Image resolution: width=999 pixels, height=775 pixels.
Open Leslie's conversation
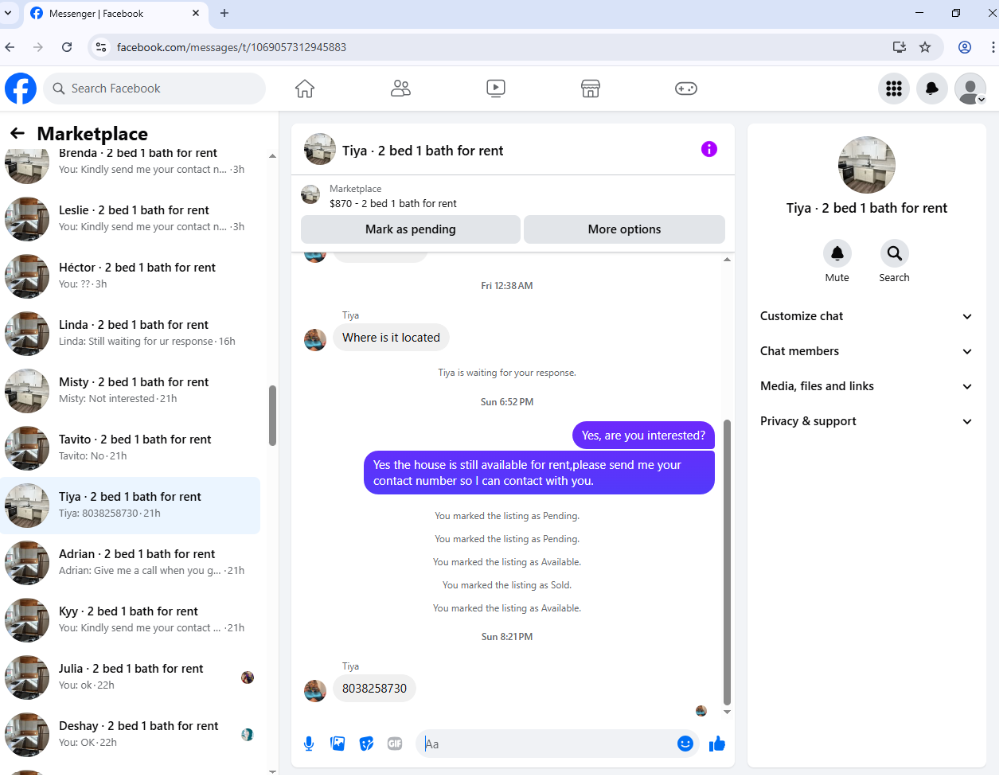coord(130,219)
